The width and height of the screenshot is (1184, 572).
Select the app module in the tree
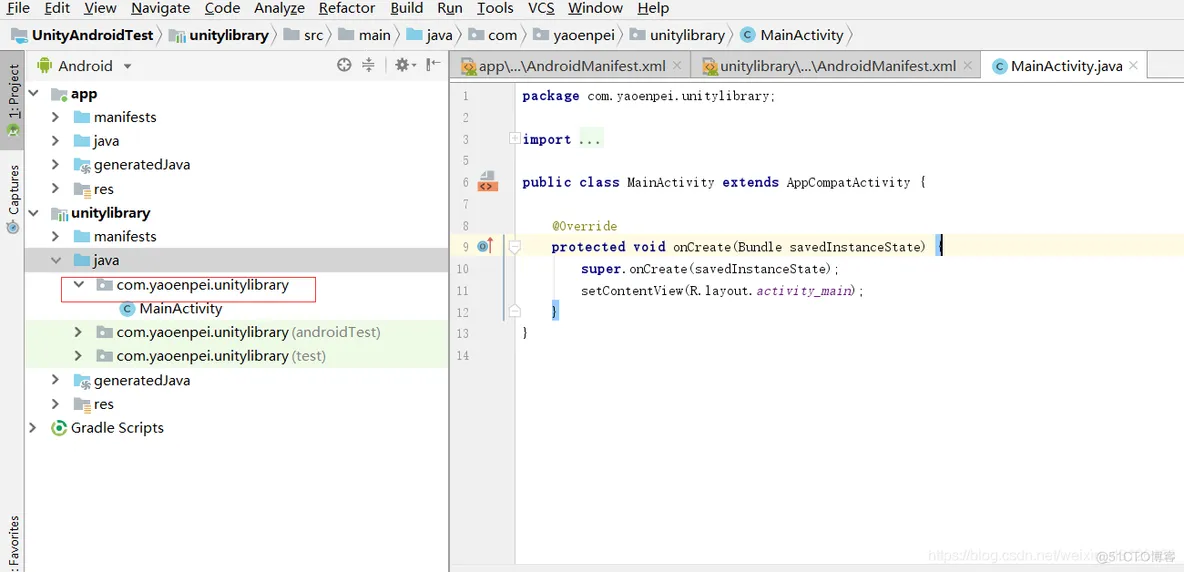[x=74, y=94]
